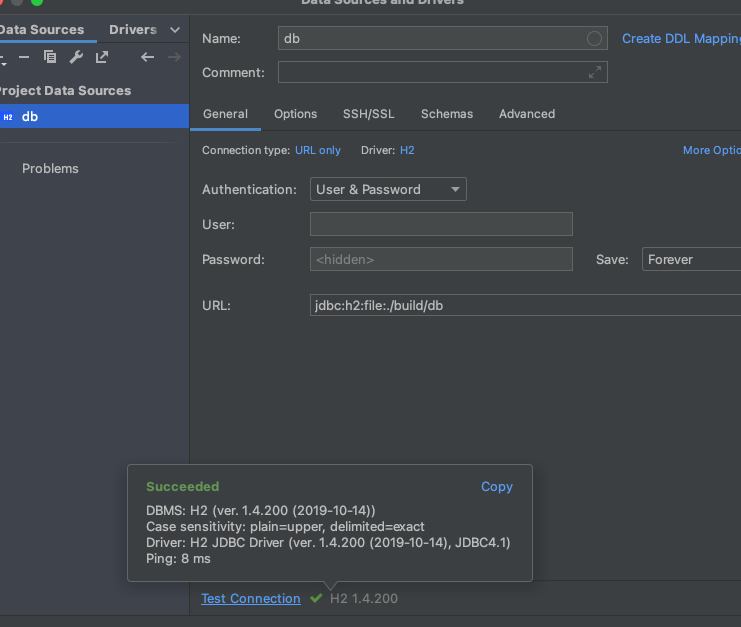Open driver settings via wrench icon
The width and height of the screenshot is (741, 627).
point(76,57)
